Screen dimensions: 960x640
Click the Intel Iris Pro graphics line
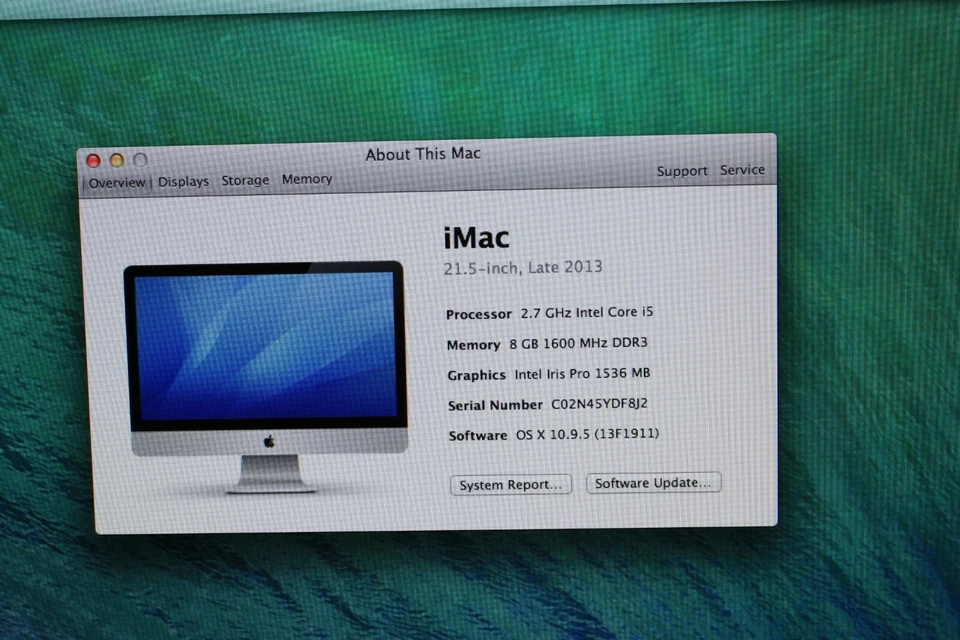[x=581, y=374]
